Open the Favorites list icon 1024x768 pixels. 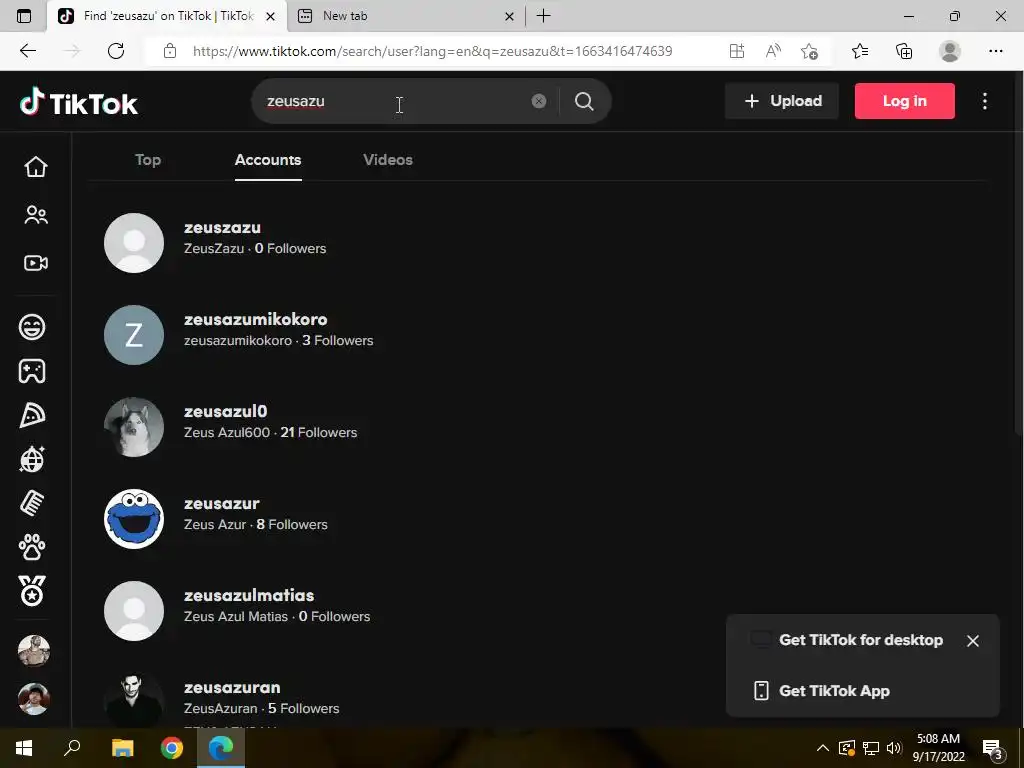coord(860,51)
